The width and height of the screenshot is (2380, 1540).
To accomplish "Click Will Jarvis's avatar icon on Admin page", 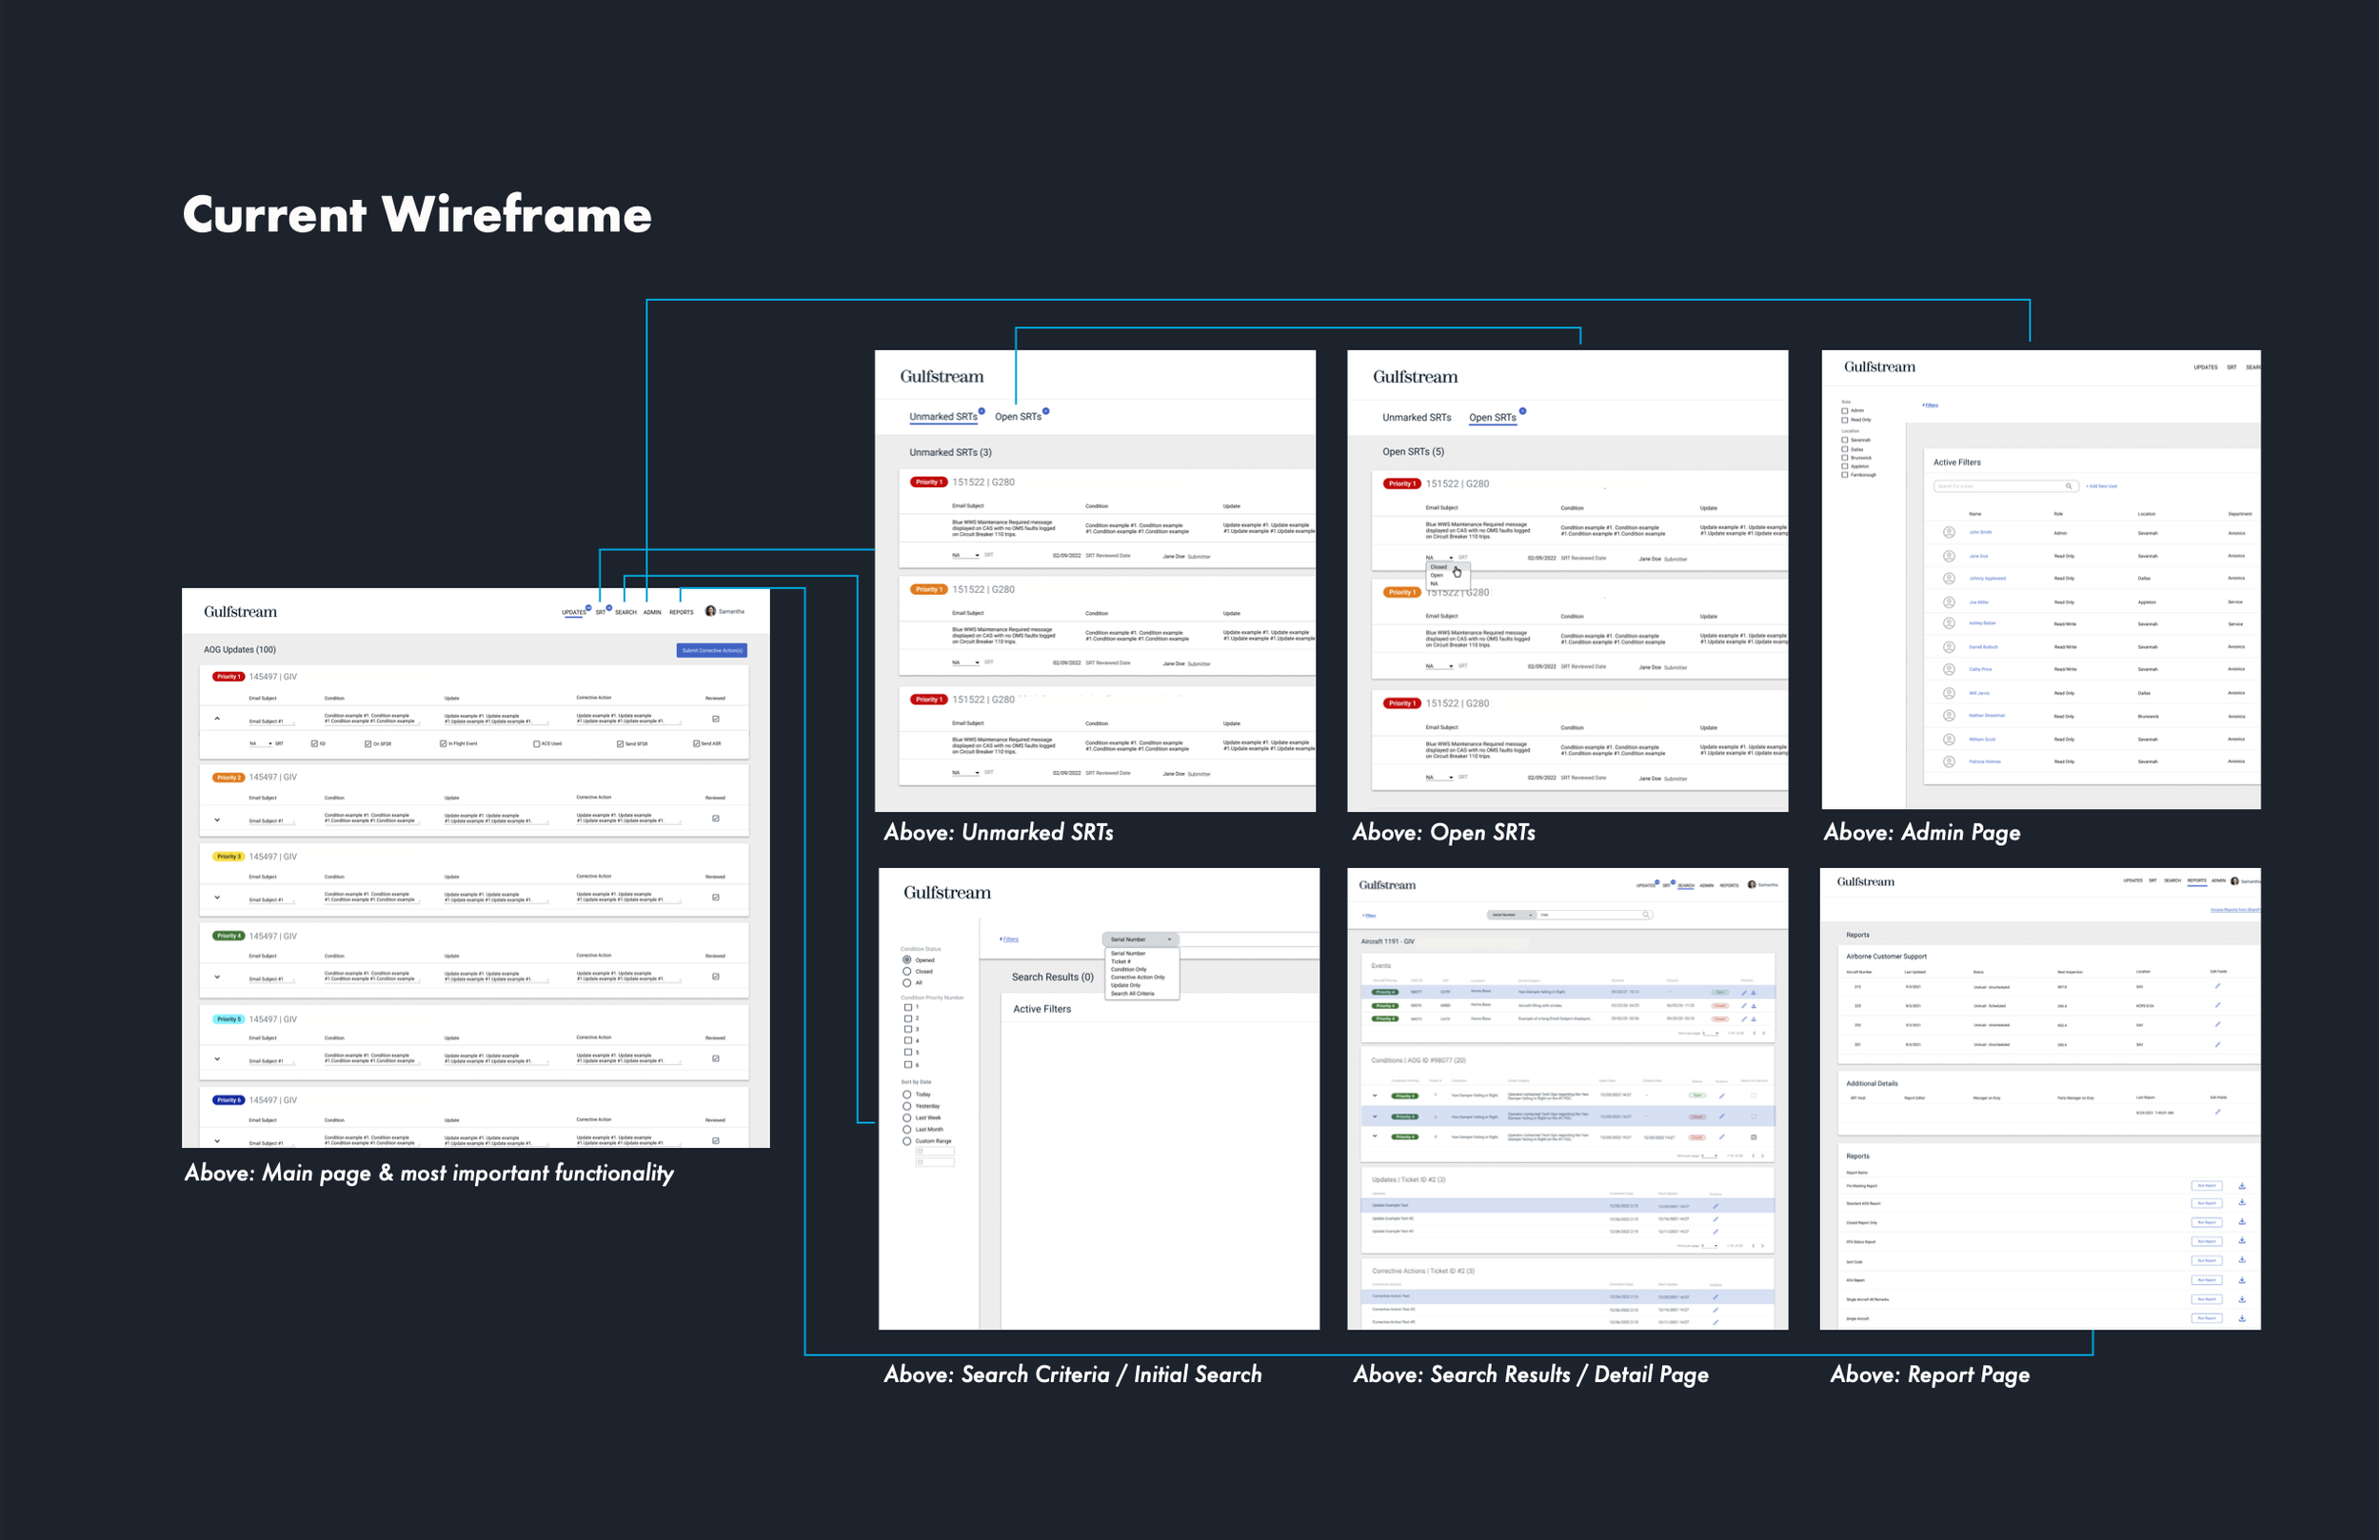I will point(1949,693).
